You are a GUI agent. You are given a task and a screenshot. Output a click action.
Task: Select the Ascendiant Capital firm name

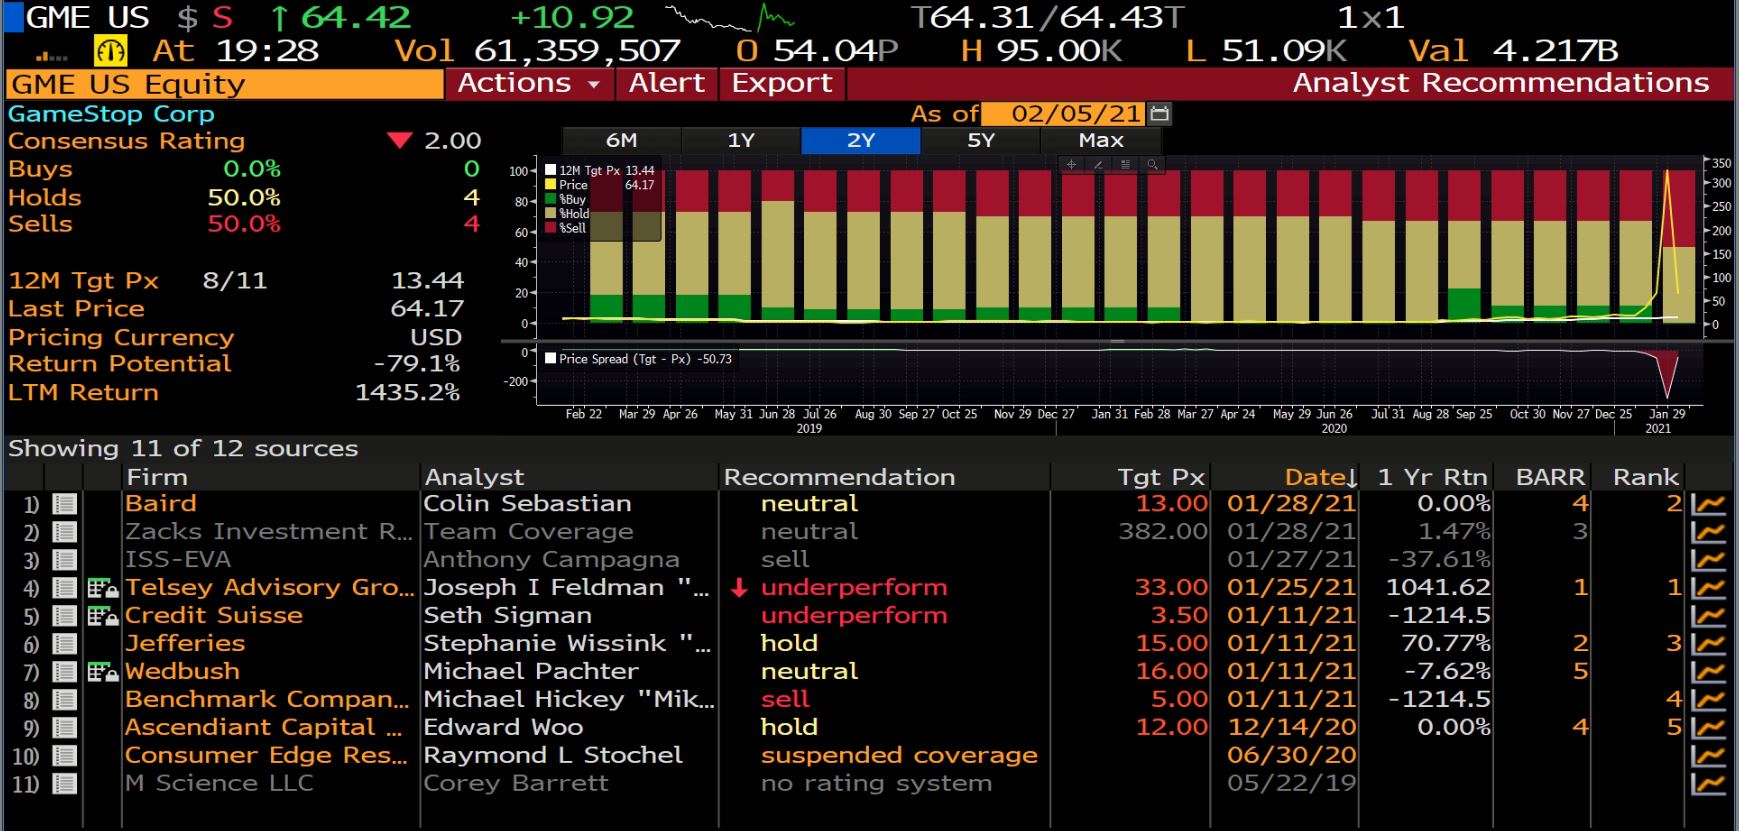point(264,728)
